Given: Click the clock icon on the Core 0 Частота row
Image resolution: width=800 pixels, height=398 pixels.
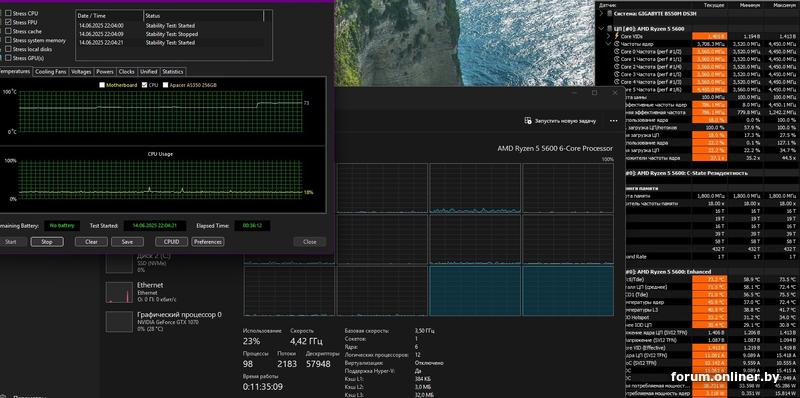Looking at the screenshot, I should point(617,52).
